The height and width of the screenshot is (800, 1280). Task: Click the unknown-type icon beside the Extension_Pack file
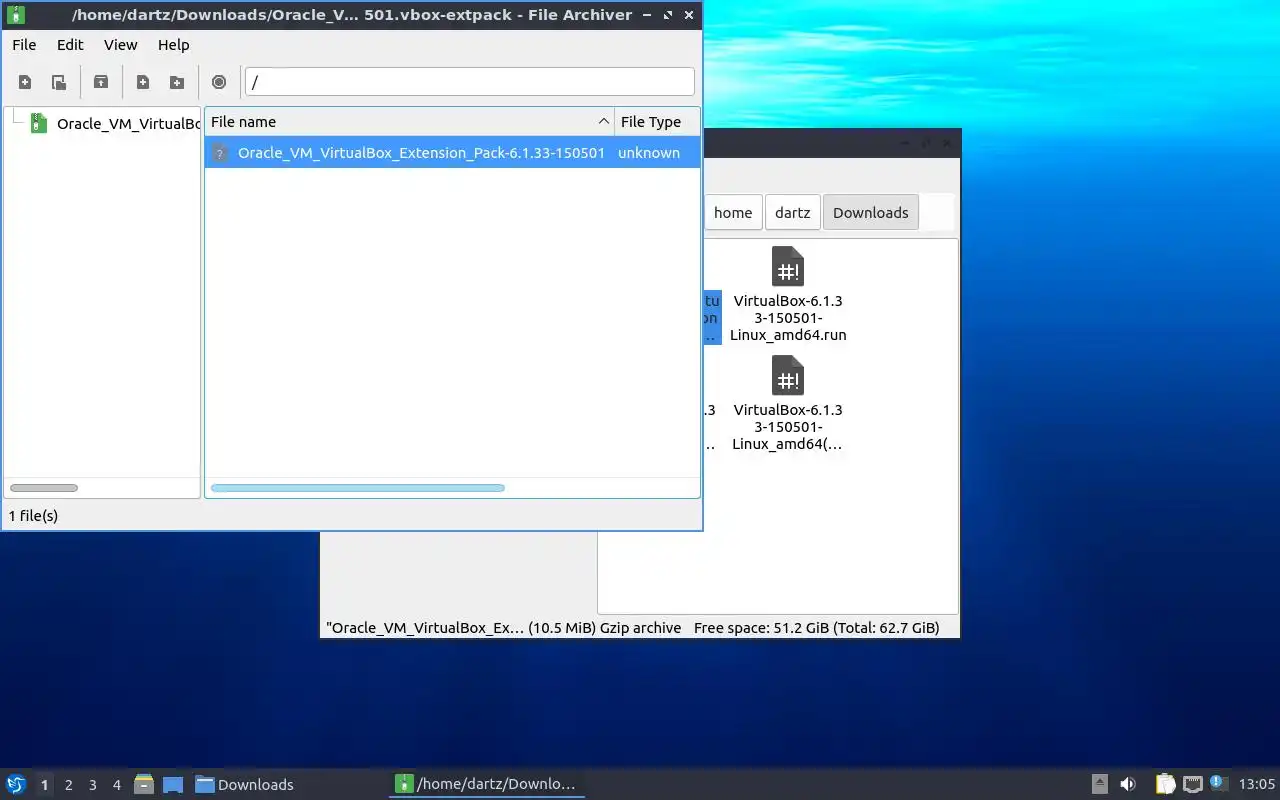point(220,153)
